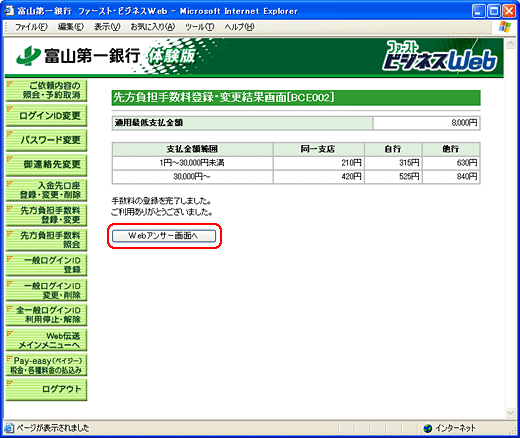520x438 pixels.
Task: Click the 840円 fee cell
Action: pos(451,177)
